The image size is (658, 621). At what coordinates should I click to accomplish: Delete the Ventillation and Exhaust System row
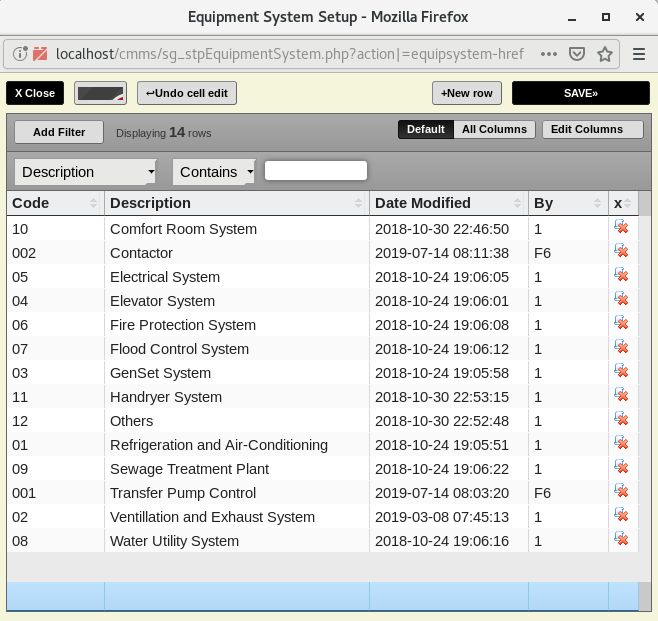[x=621, y=514]
